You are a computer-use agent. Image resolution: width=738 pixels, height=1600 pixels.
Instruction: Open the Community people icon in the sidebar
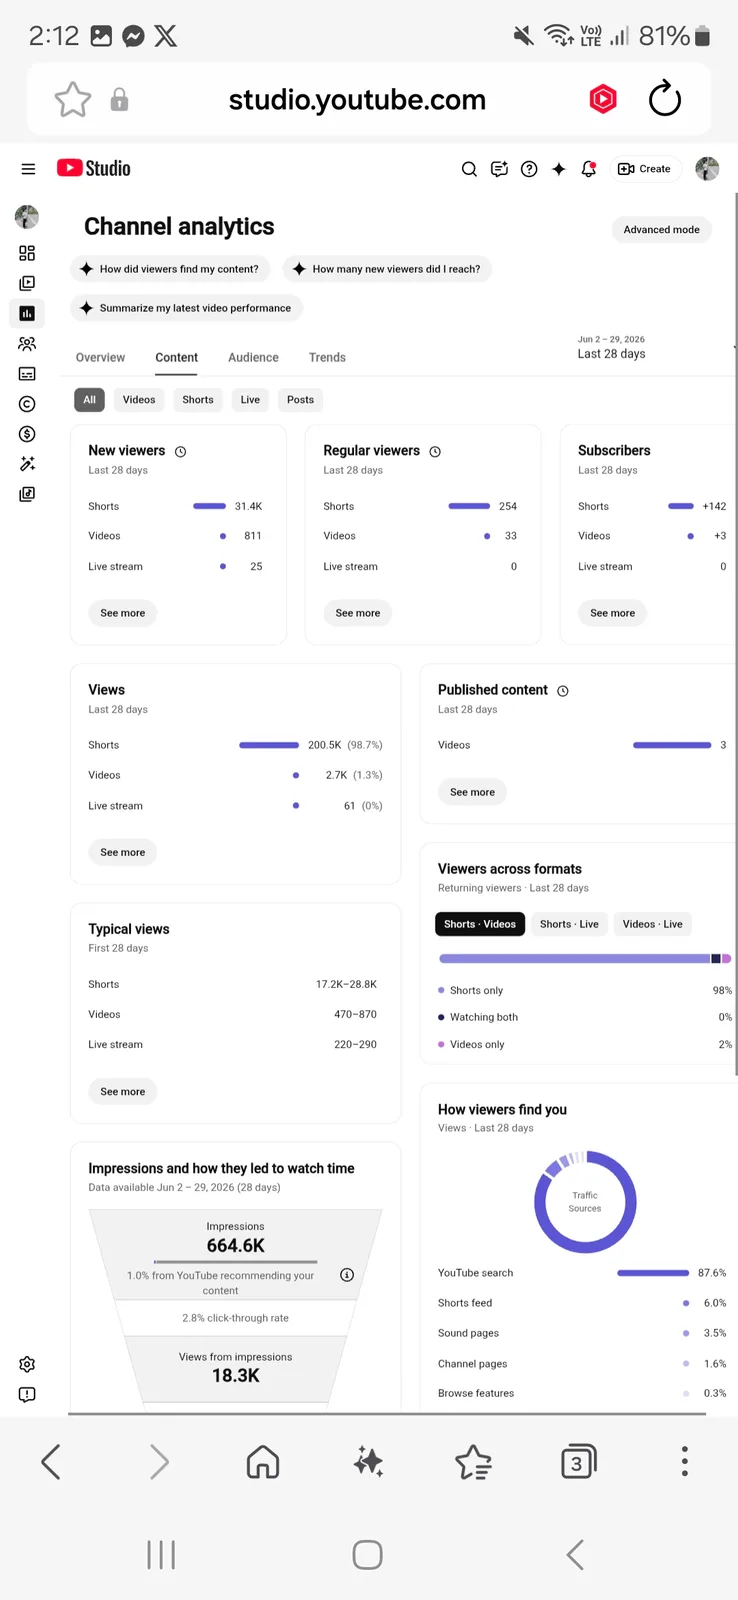coord(27,344)
